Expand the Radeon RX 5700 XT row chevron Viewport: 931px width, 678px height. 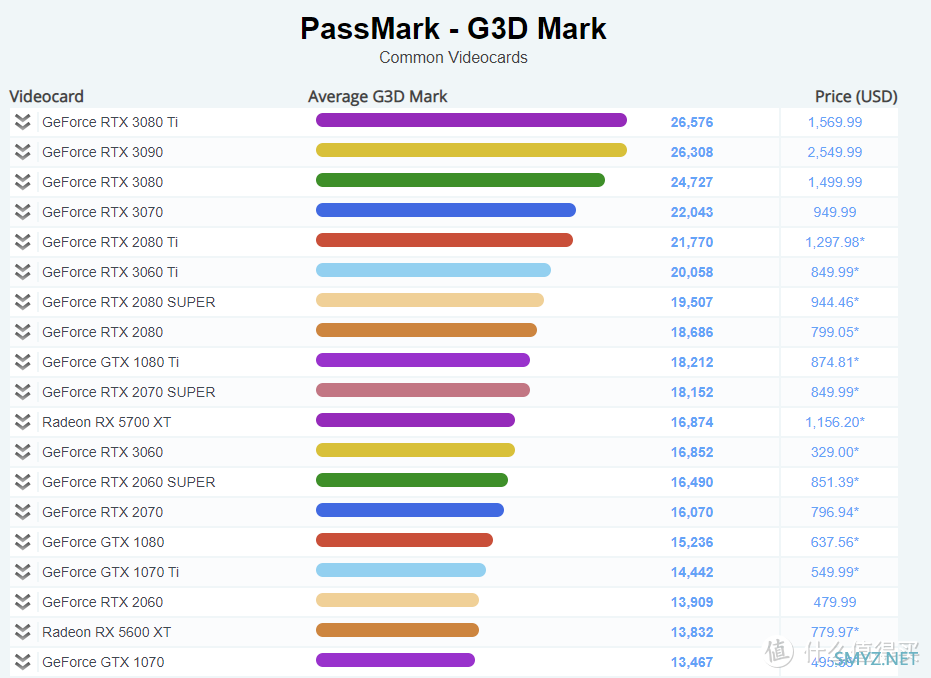(x=23, y=422)
